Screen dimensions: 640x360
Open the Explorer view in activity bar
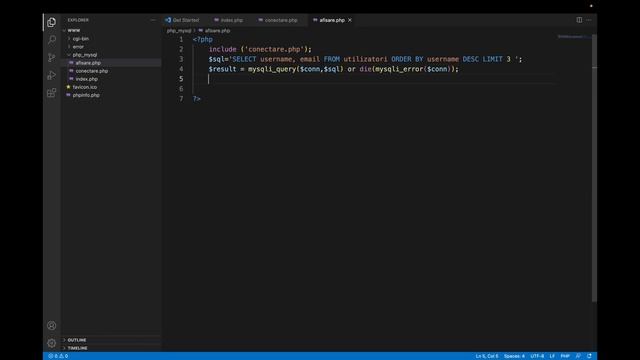click(x=51, y=22)
